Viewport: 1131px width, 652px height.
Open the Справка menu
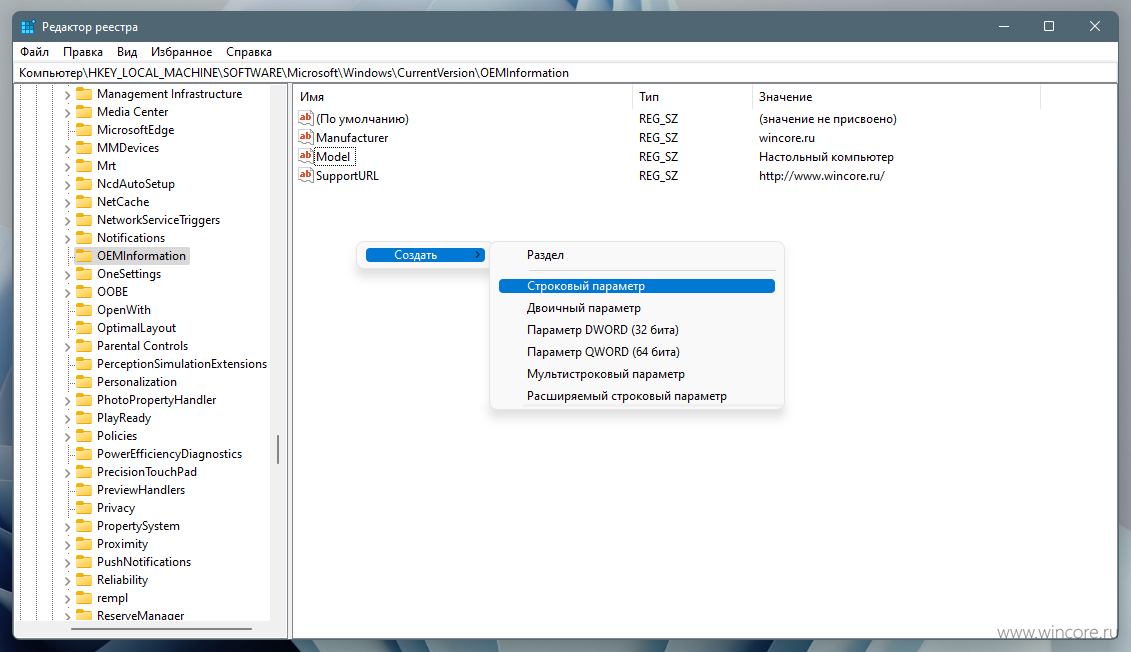pyautogui.click(x=249, y=52)
